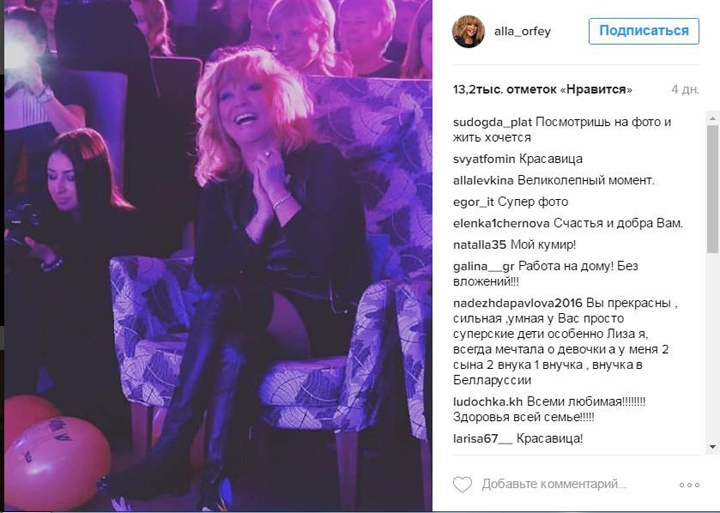Click the Подписаться follow button
720x513 pixels.
644,31
